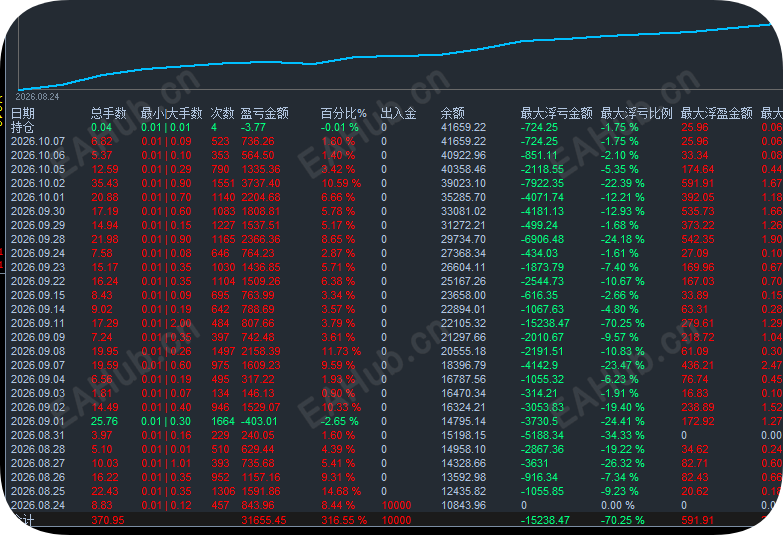Click trade count 1664 cell
The height and width of the screenshot is (535, 783).
click(223, 421)
